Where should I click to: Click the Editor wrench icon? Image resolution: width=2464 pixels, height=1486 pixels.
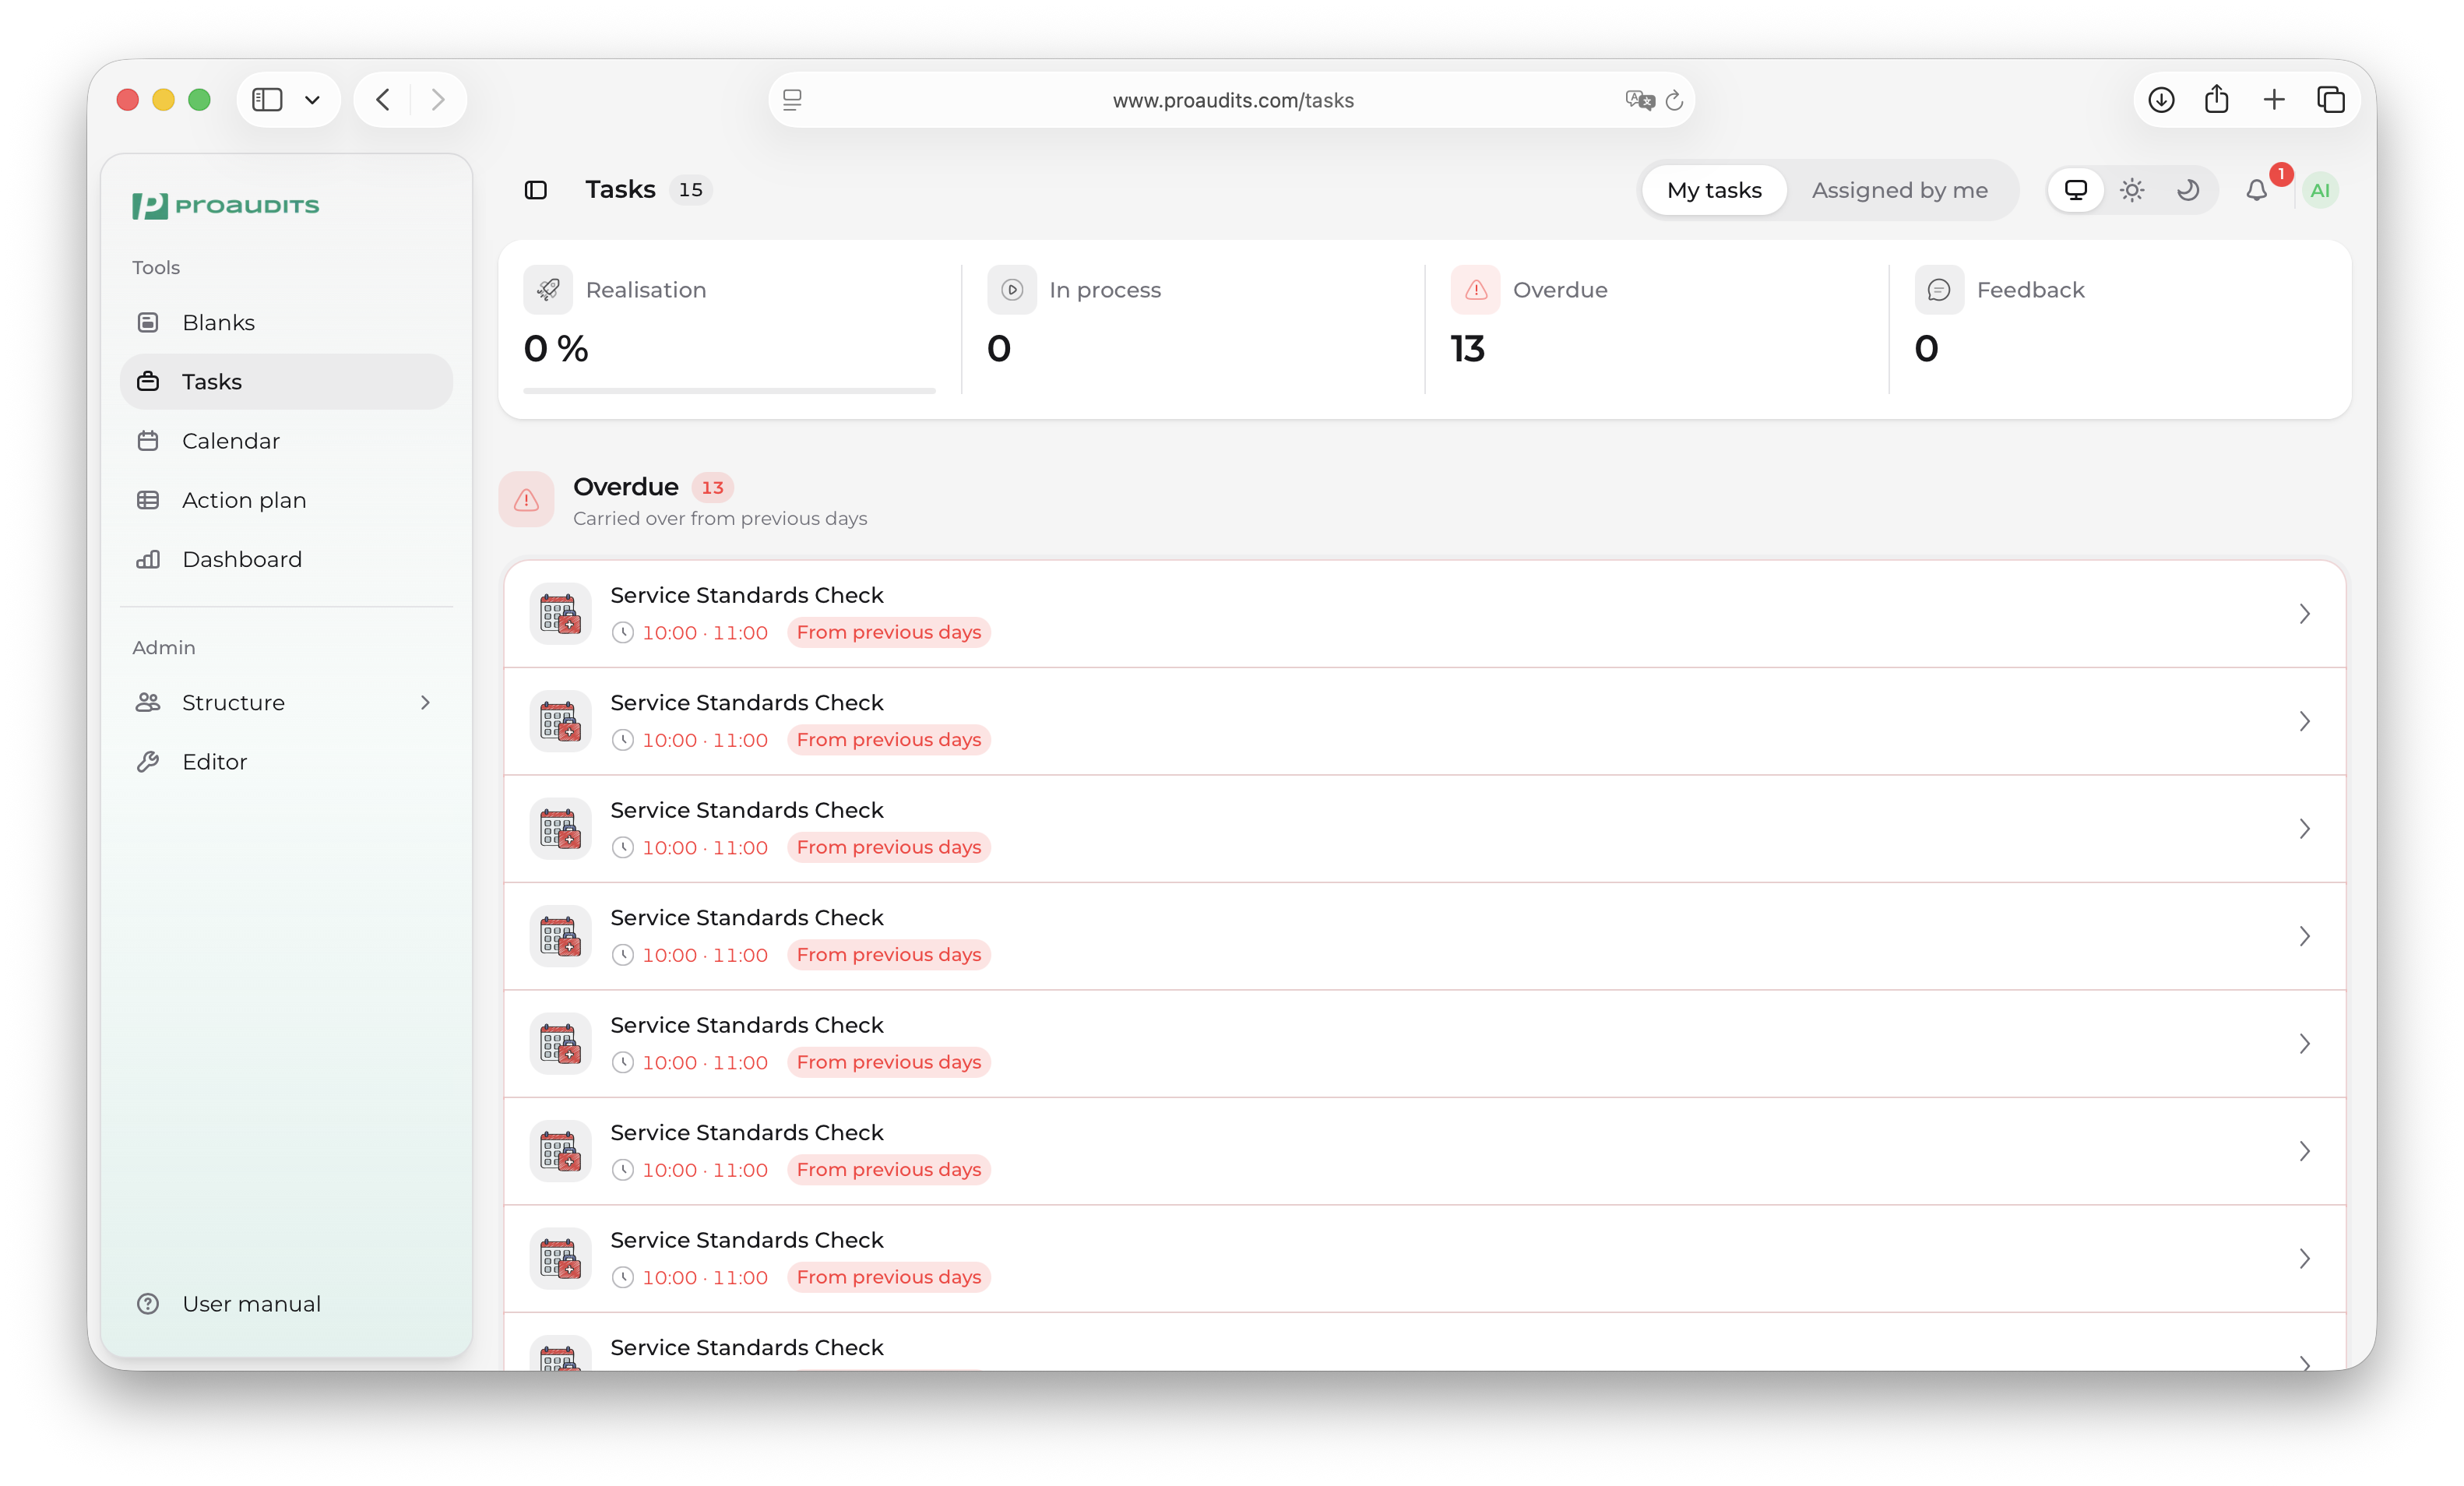coord(148,762)
